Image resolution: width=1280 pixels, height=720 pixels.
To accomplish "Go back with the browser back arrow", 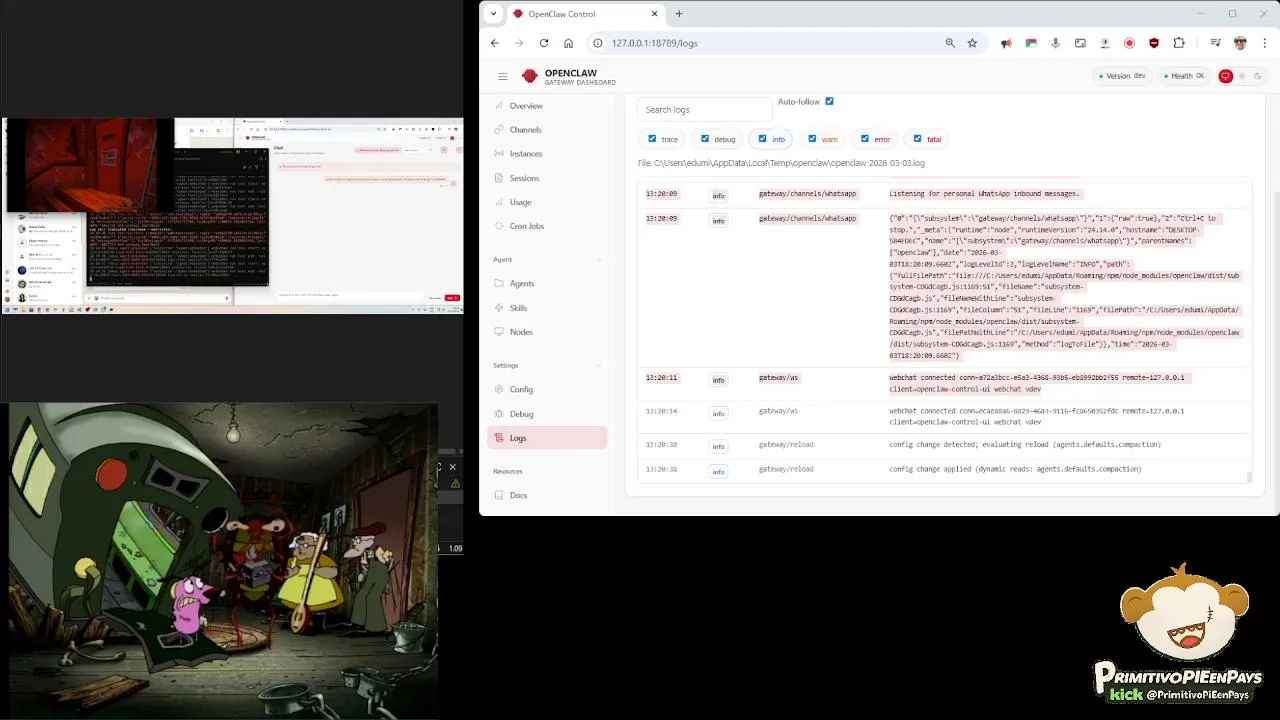I will click(x=495, y=43).
